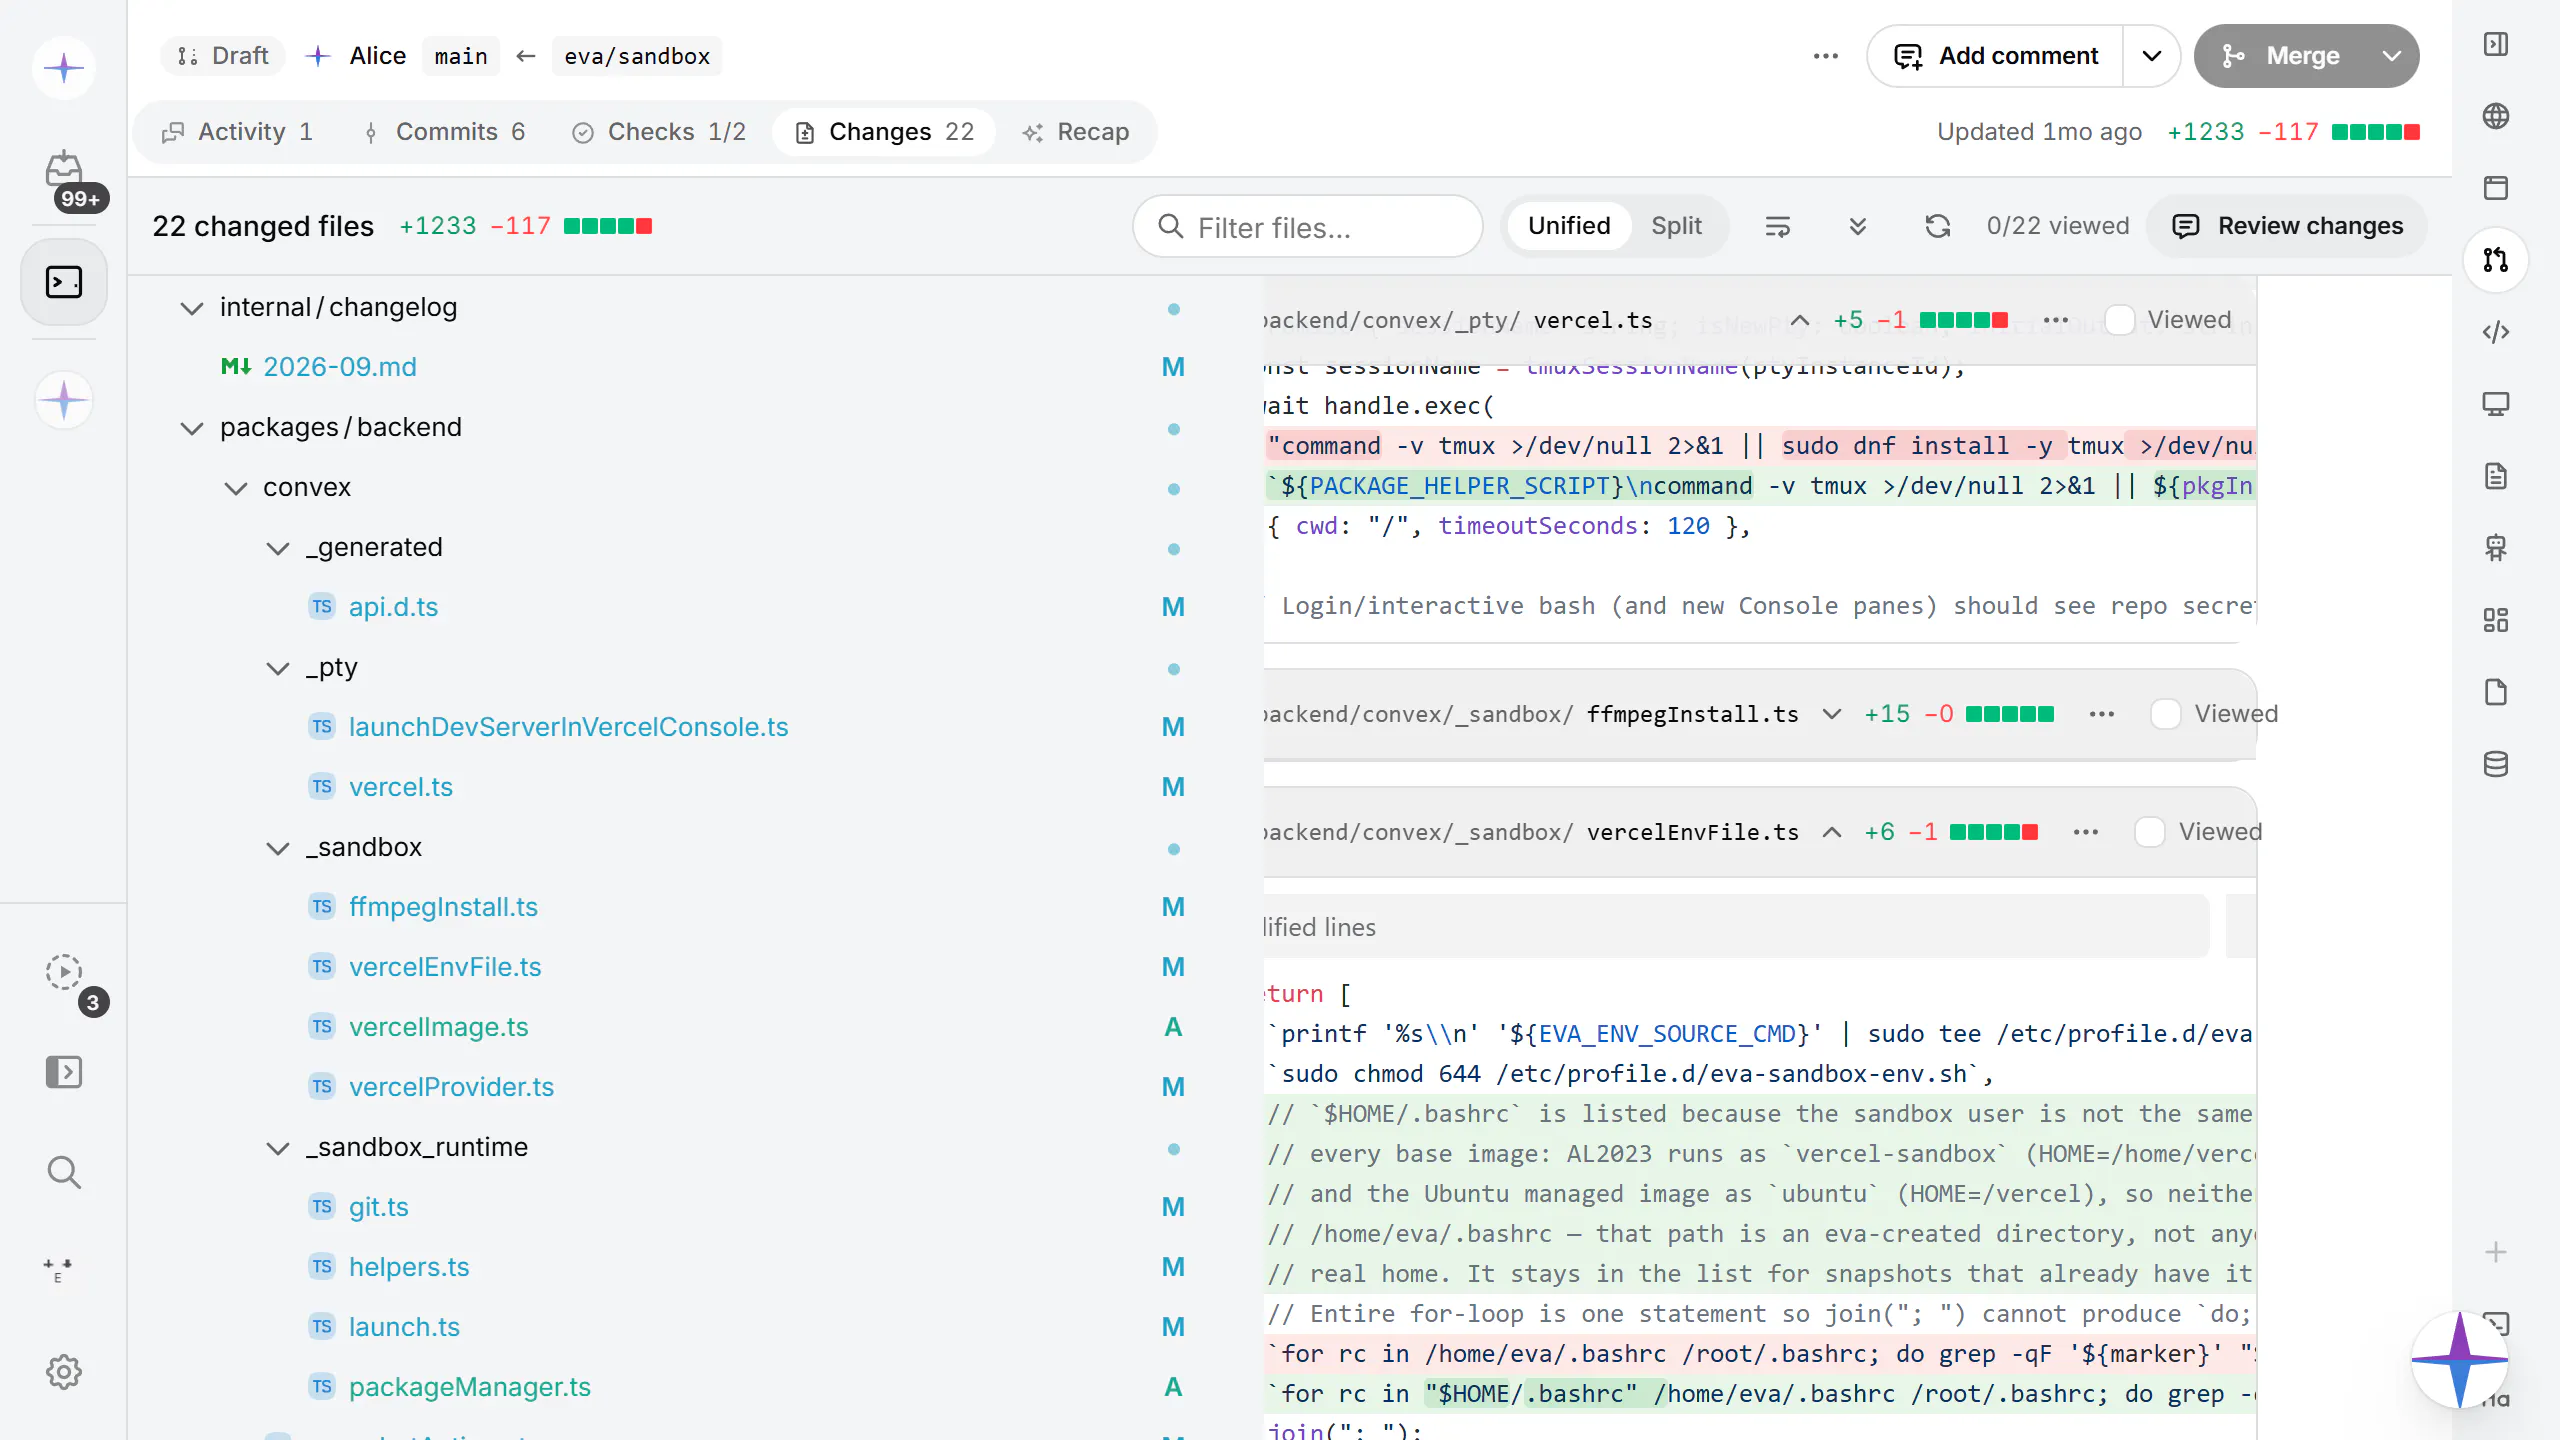Viewport: 2560px width, 1440px height.
Task: Open the running tasks icon with badge 3
Action: point(64,972)
